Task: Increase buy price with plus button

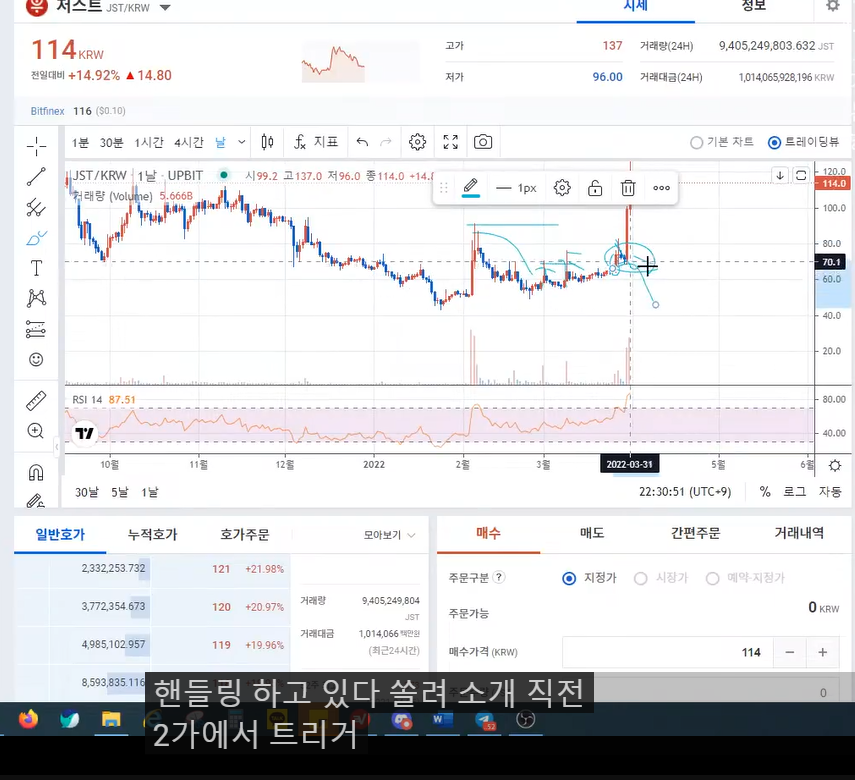Action: (x=822, y=652)
